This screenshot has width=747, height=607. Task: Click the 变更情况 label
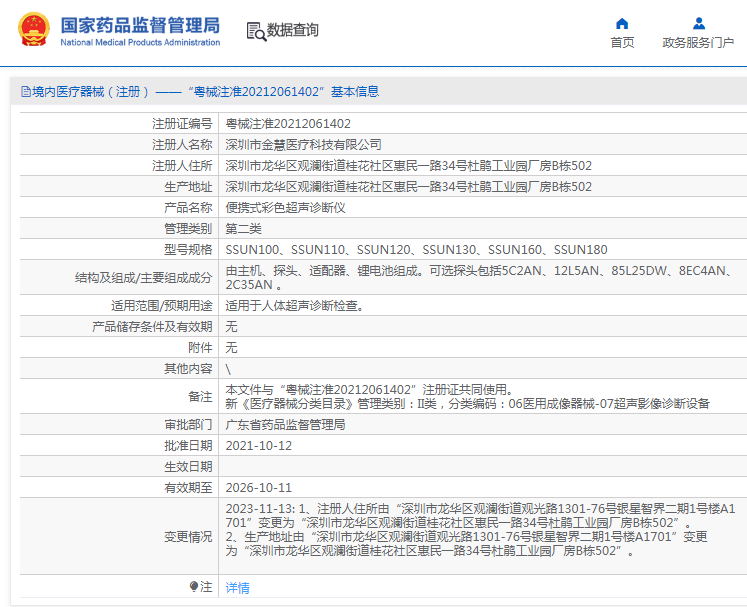188,536
